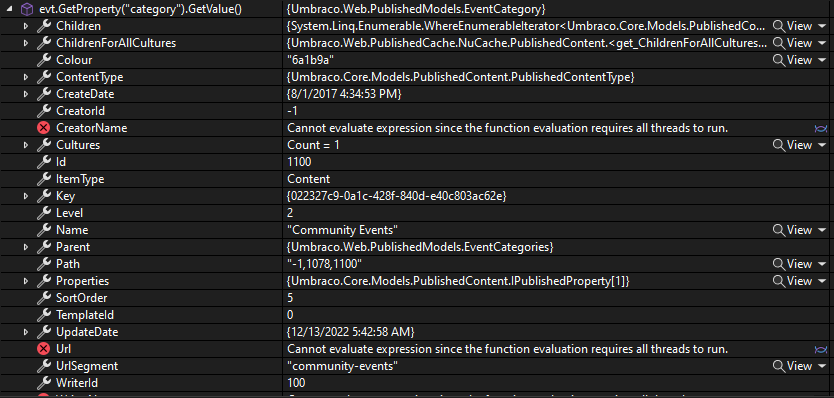Viewport: 834px width, 398px height.
Task: Click the red error icon beside CreatorName
Action: [44, 128]
